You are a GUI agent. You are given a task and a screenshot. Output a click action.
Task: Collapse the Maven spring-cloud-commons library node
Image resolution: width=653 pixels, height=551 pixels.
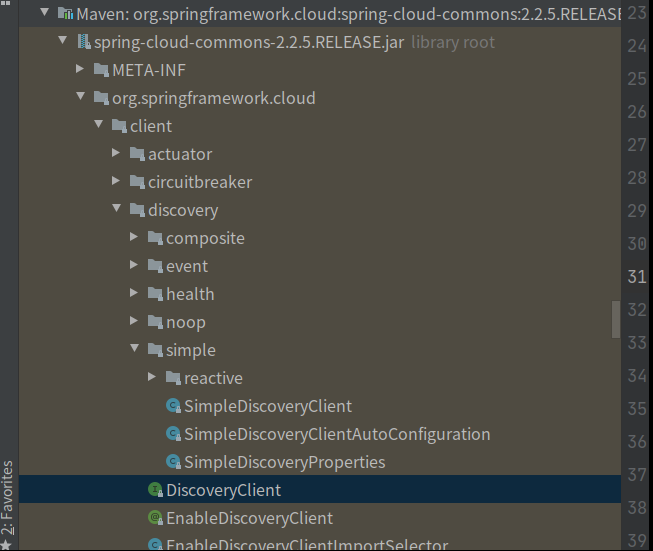click(45, 12)
